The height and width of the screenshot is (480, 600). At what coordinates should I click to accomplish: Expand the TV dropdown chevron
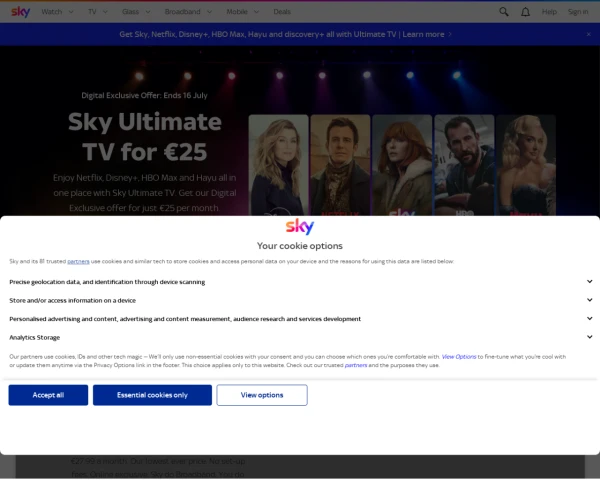coord(105,12)
